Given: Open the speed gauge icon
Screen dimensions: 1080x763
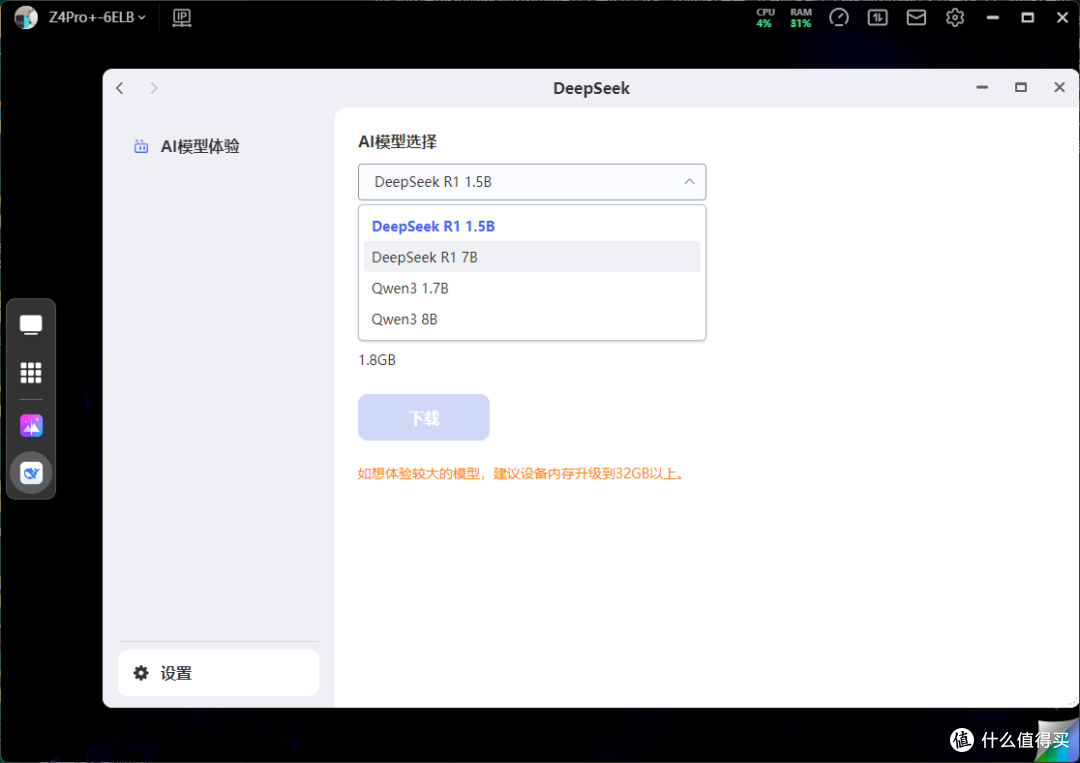Looking at the screenshot, I should click(838, 17).
